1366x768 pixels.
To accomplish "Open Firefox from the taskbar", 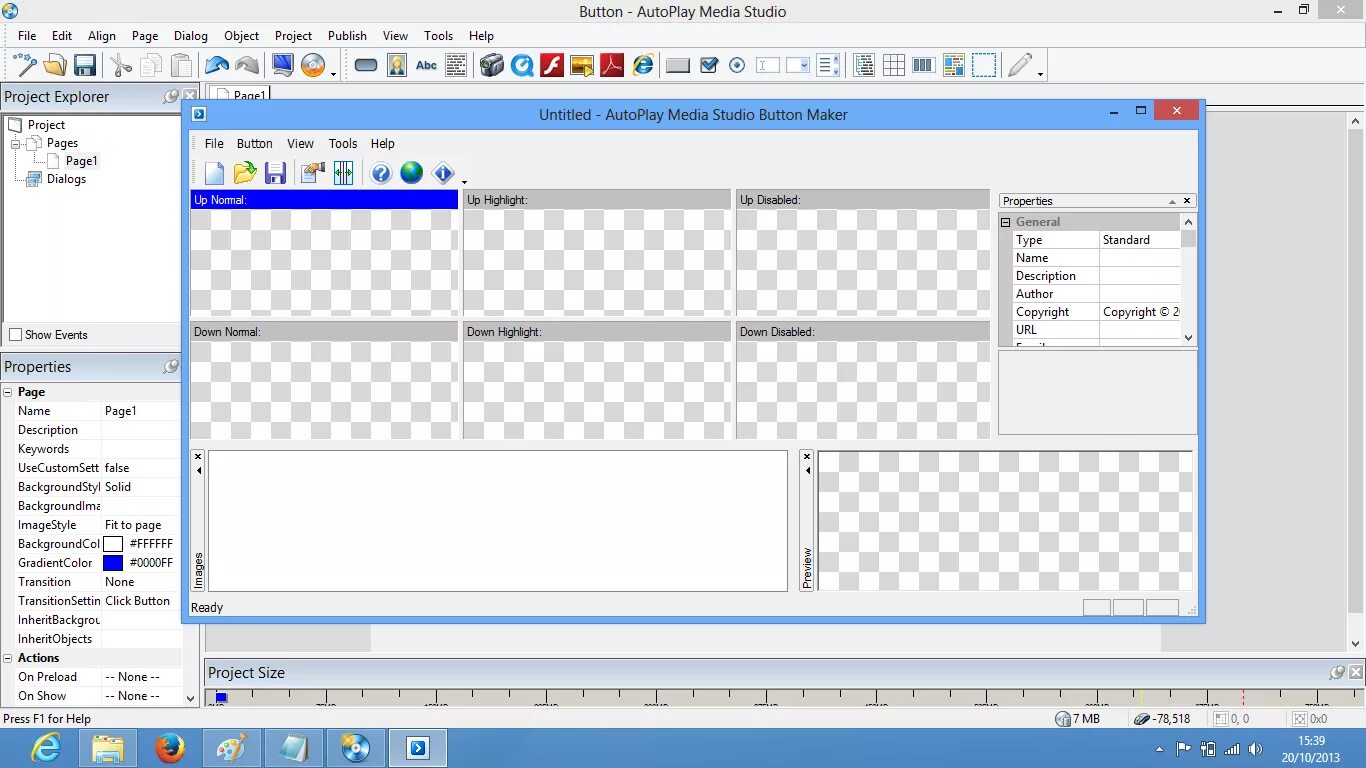I will pyautogui.click(x=170, y=748).
